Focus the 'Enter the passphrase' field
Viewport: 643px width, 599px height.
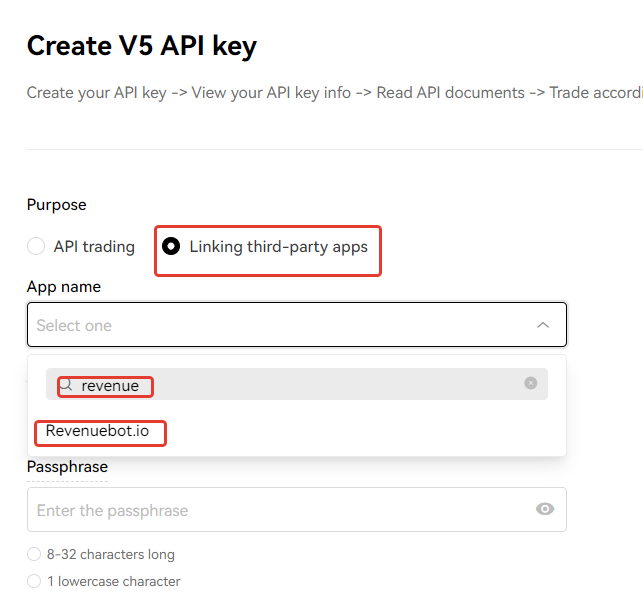point(297,510)
